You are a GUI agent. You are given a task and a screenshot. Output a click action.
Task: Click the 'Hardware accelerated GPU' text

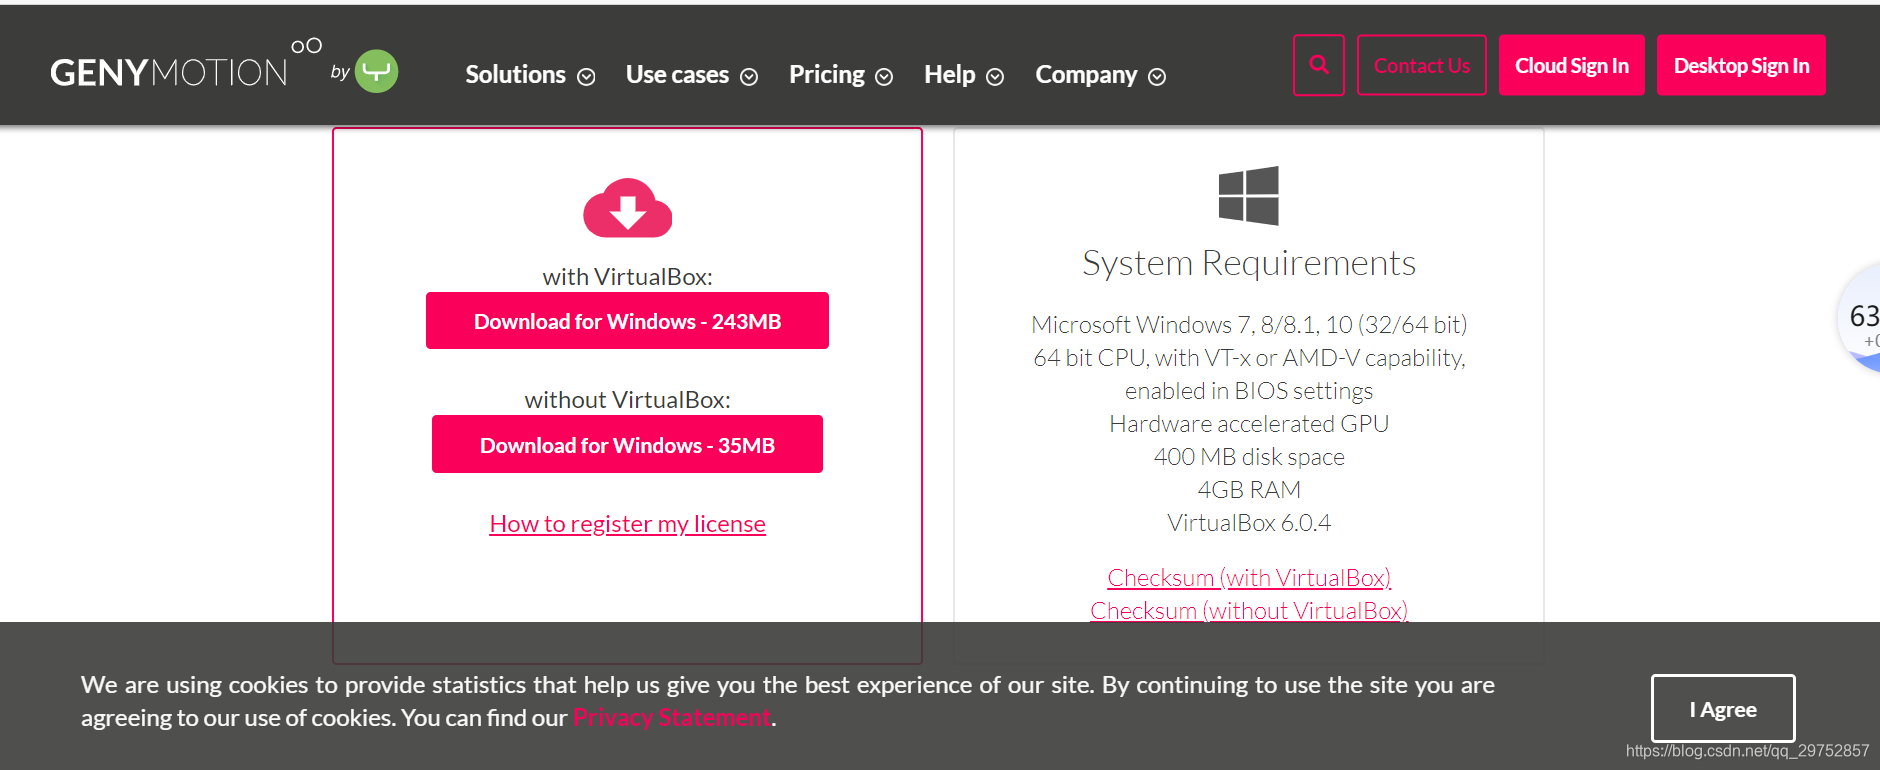[x=1249, y=424]
